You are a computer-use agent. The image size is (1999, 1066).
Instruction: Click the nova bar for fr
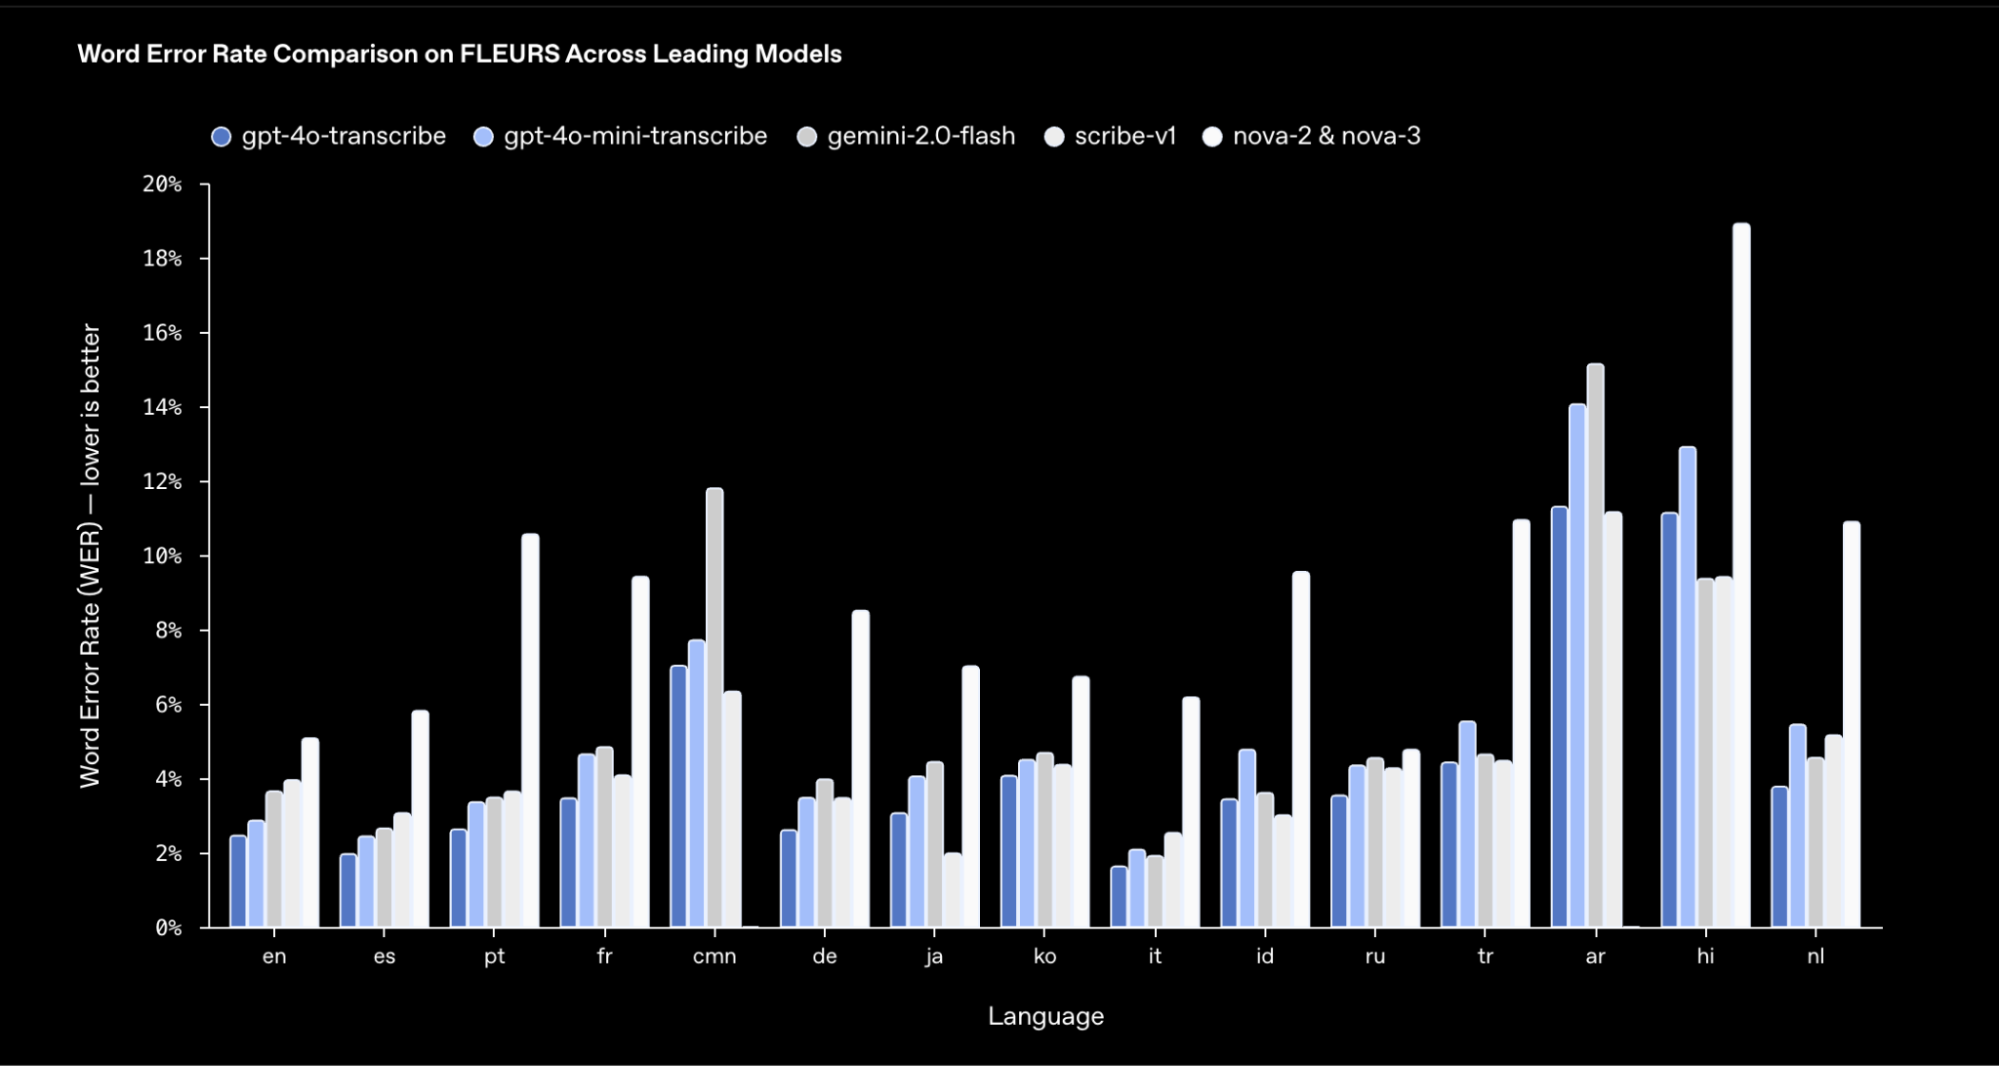(x=640, y=751)
